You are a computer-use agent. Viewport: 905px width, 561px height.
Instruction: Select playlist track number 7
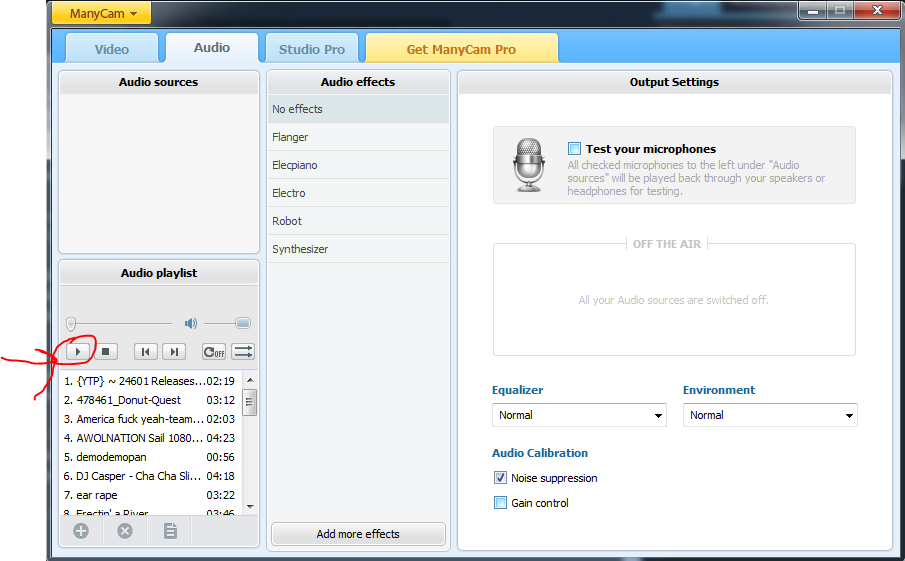[149, 495]
